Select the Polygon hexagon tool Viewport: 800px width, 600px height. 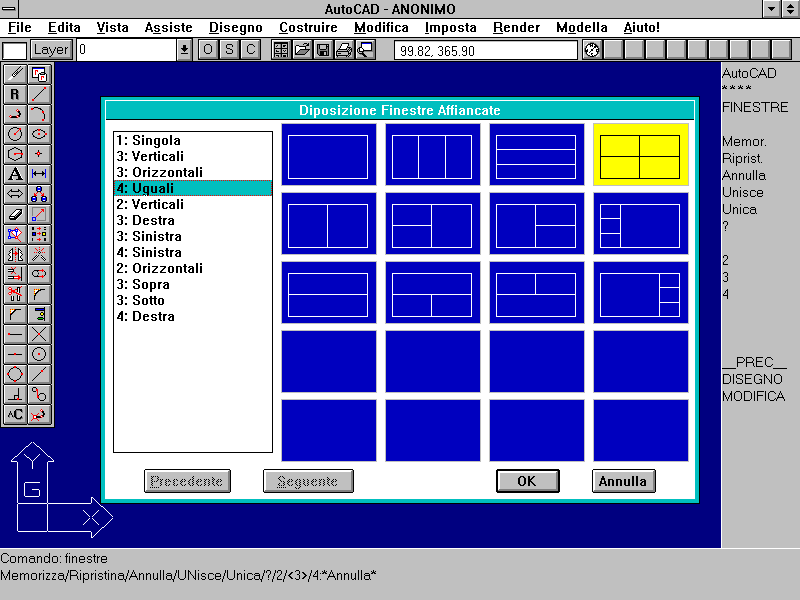point(15,154)
